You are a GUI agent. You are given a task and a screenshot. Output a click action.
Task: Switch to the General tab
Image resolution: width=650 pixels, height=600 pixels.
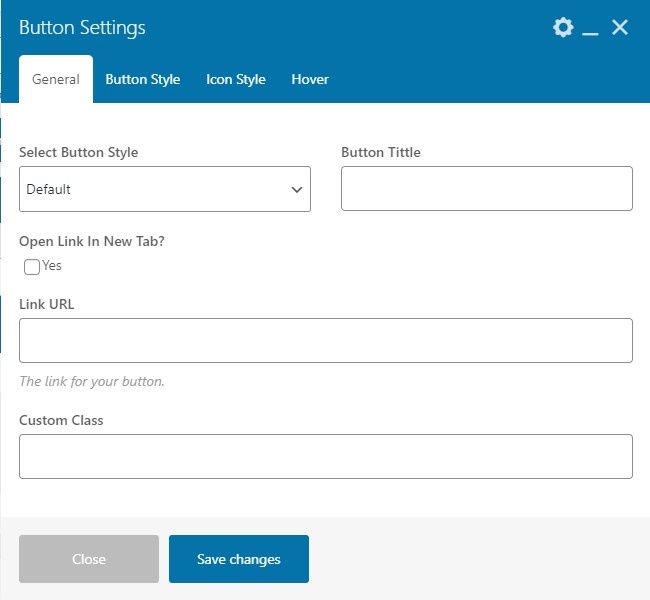point(56,79)
